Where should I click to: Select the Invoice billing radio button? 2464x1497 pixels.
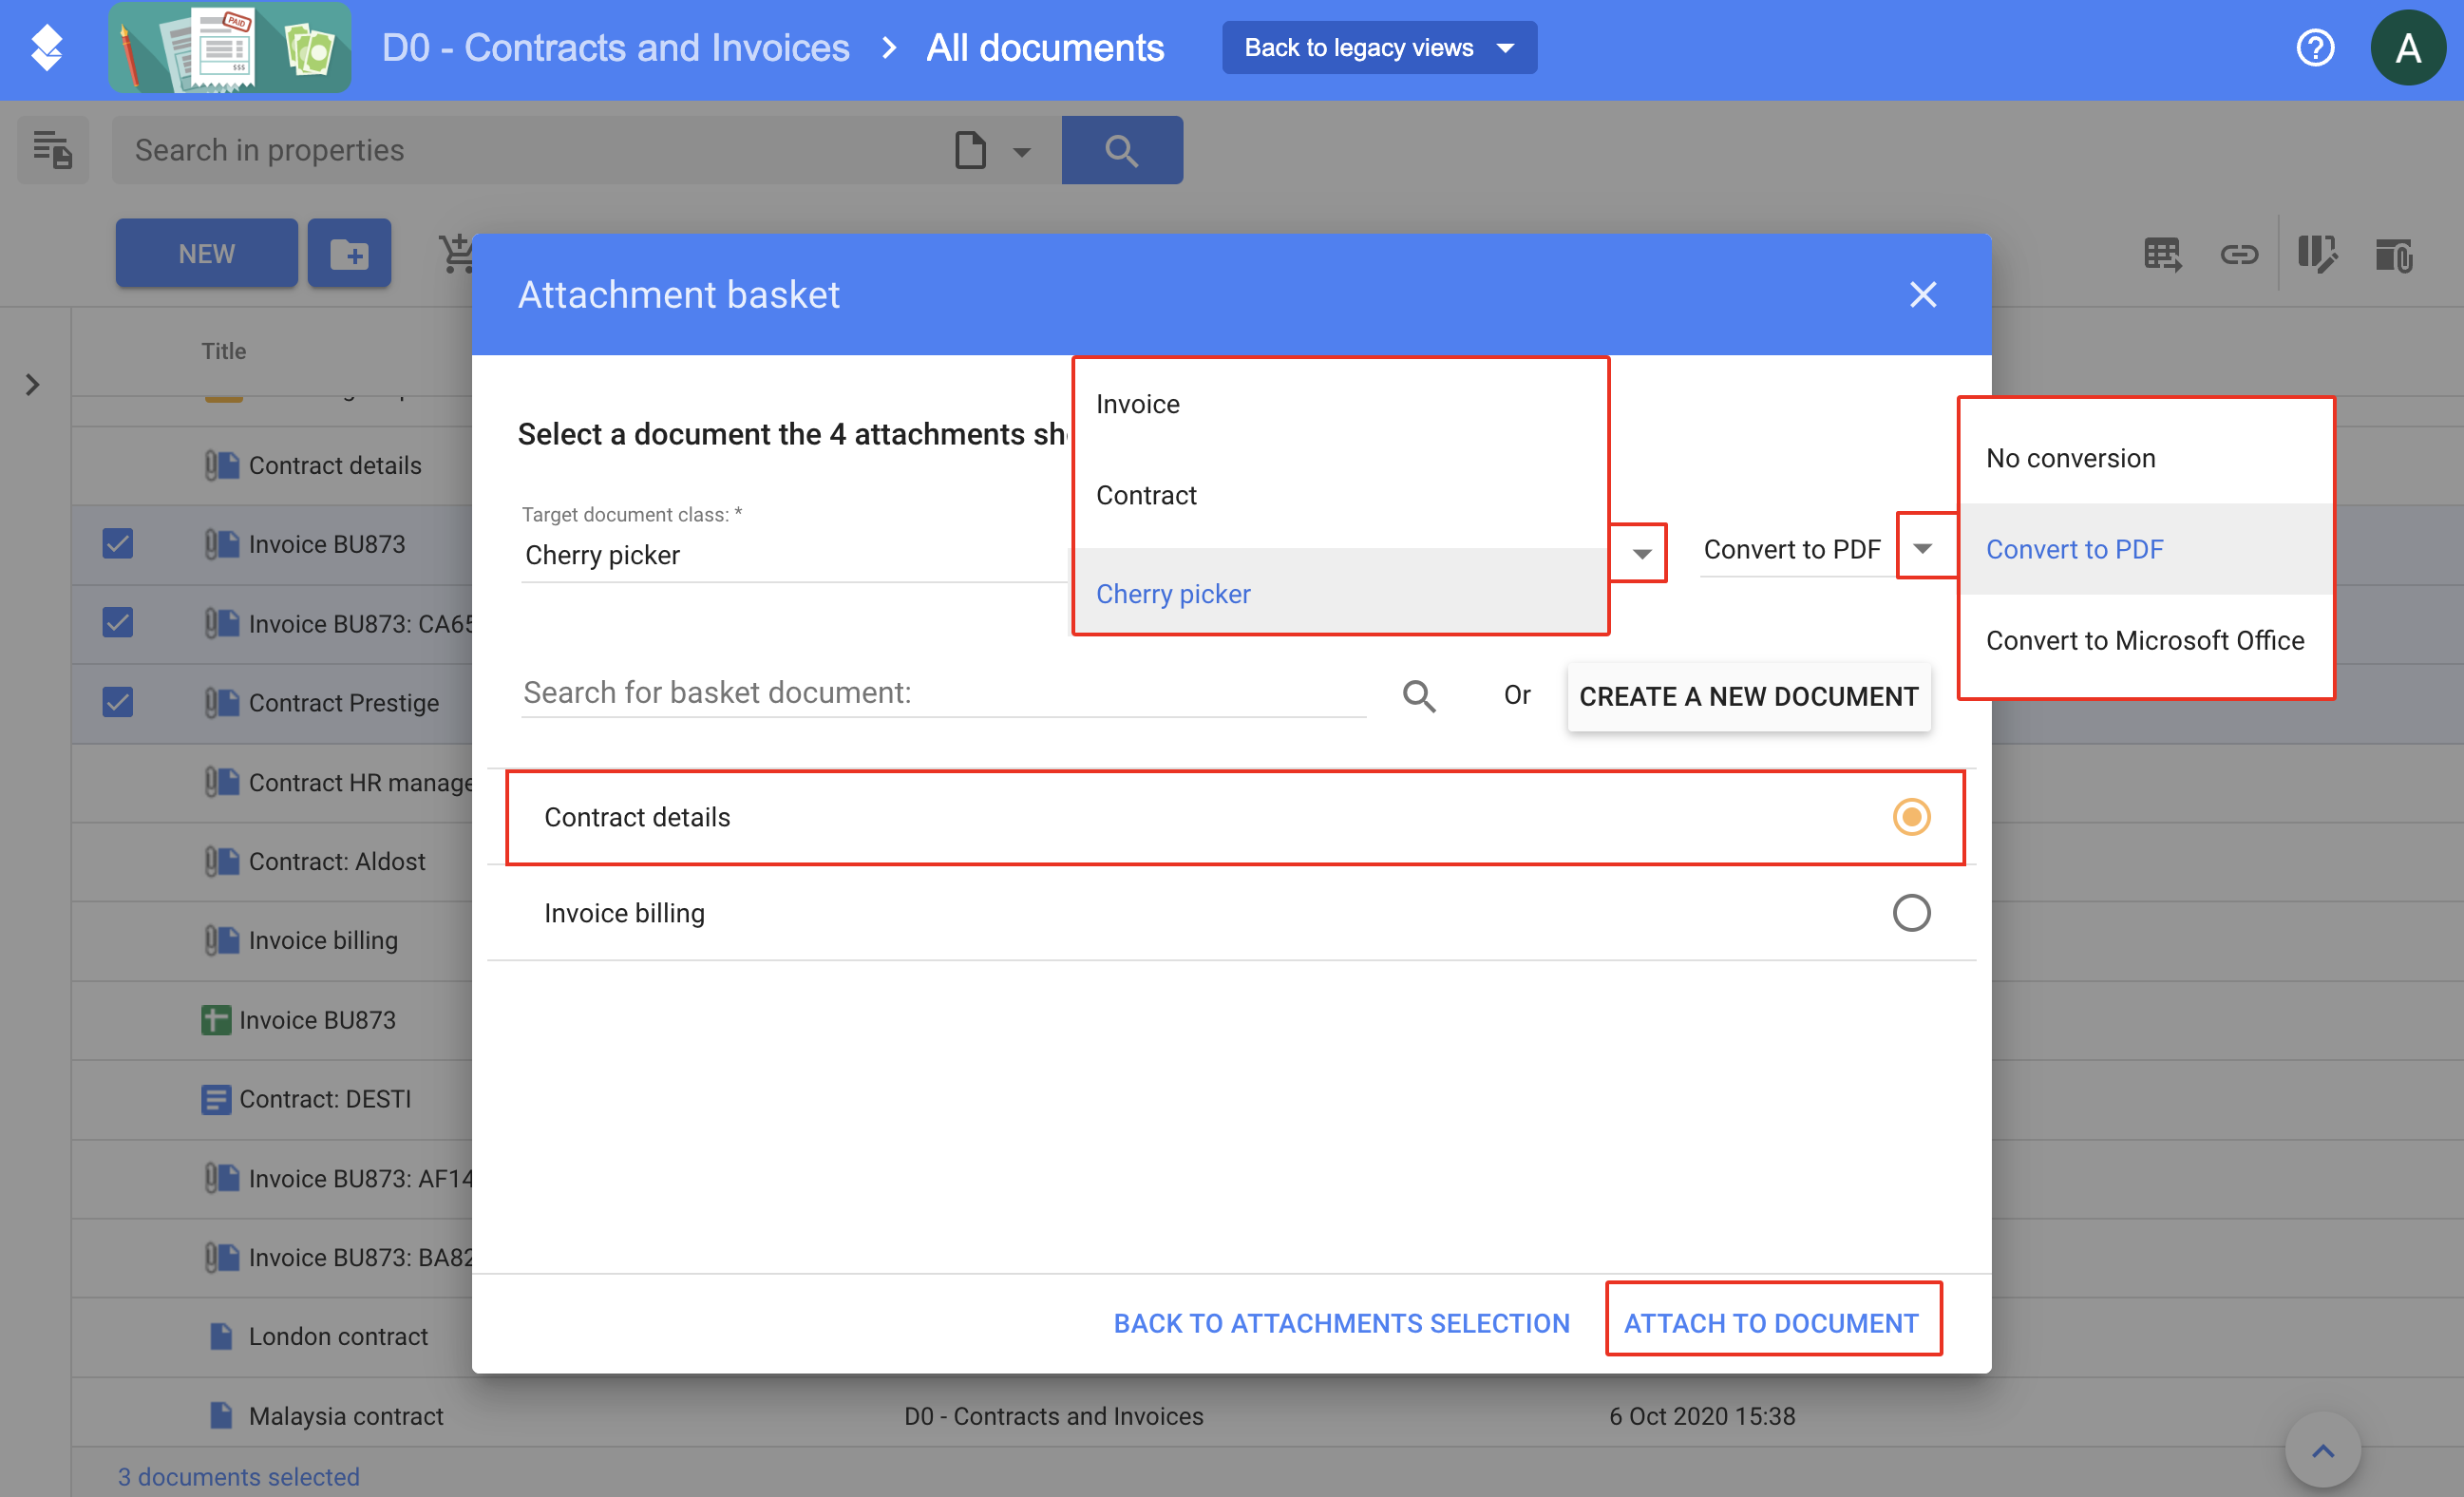tap(1911, 913)
